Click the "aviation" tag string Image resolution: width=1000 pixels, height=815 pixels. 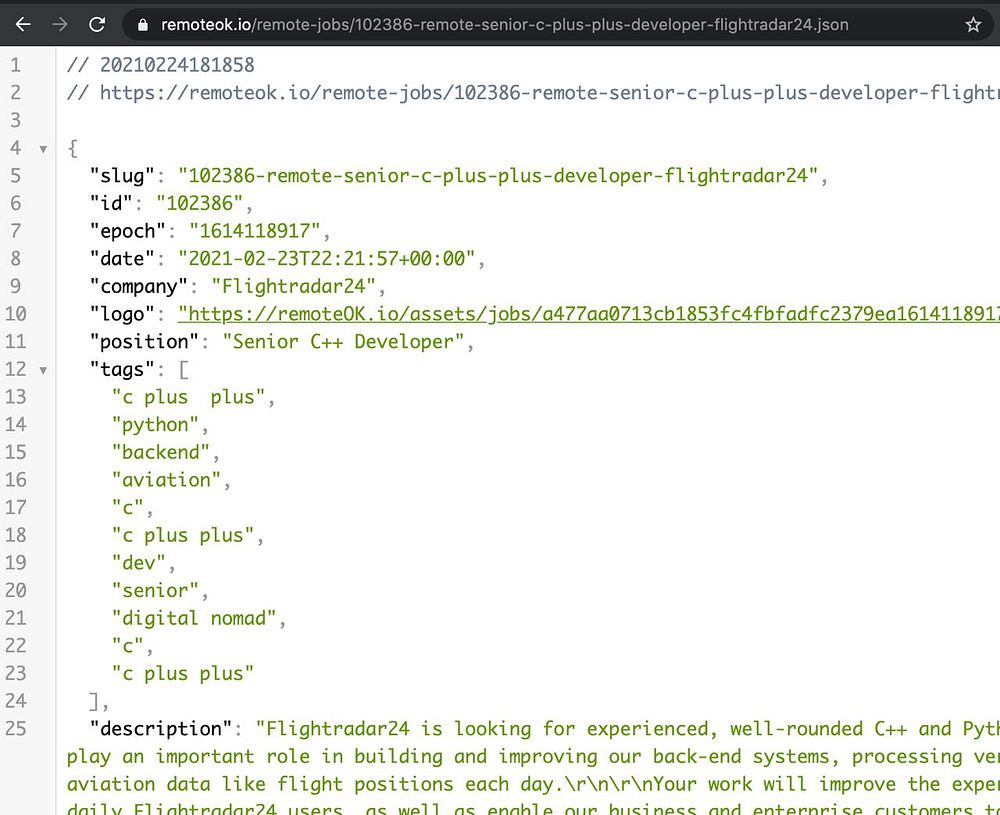pyautogui.click(x=166, y=480)
